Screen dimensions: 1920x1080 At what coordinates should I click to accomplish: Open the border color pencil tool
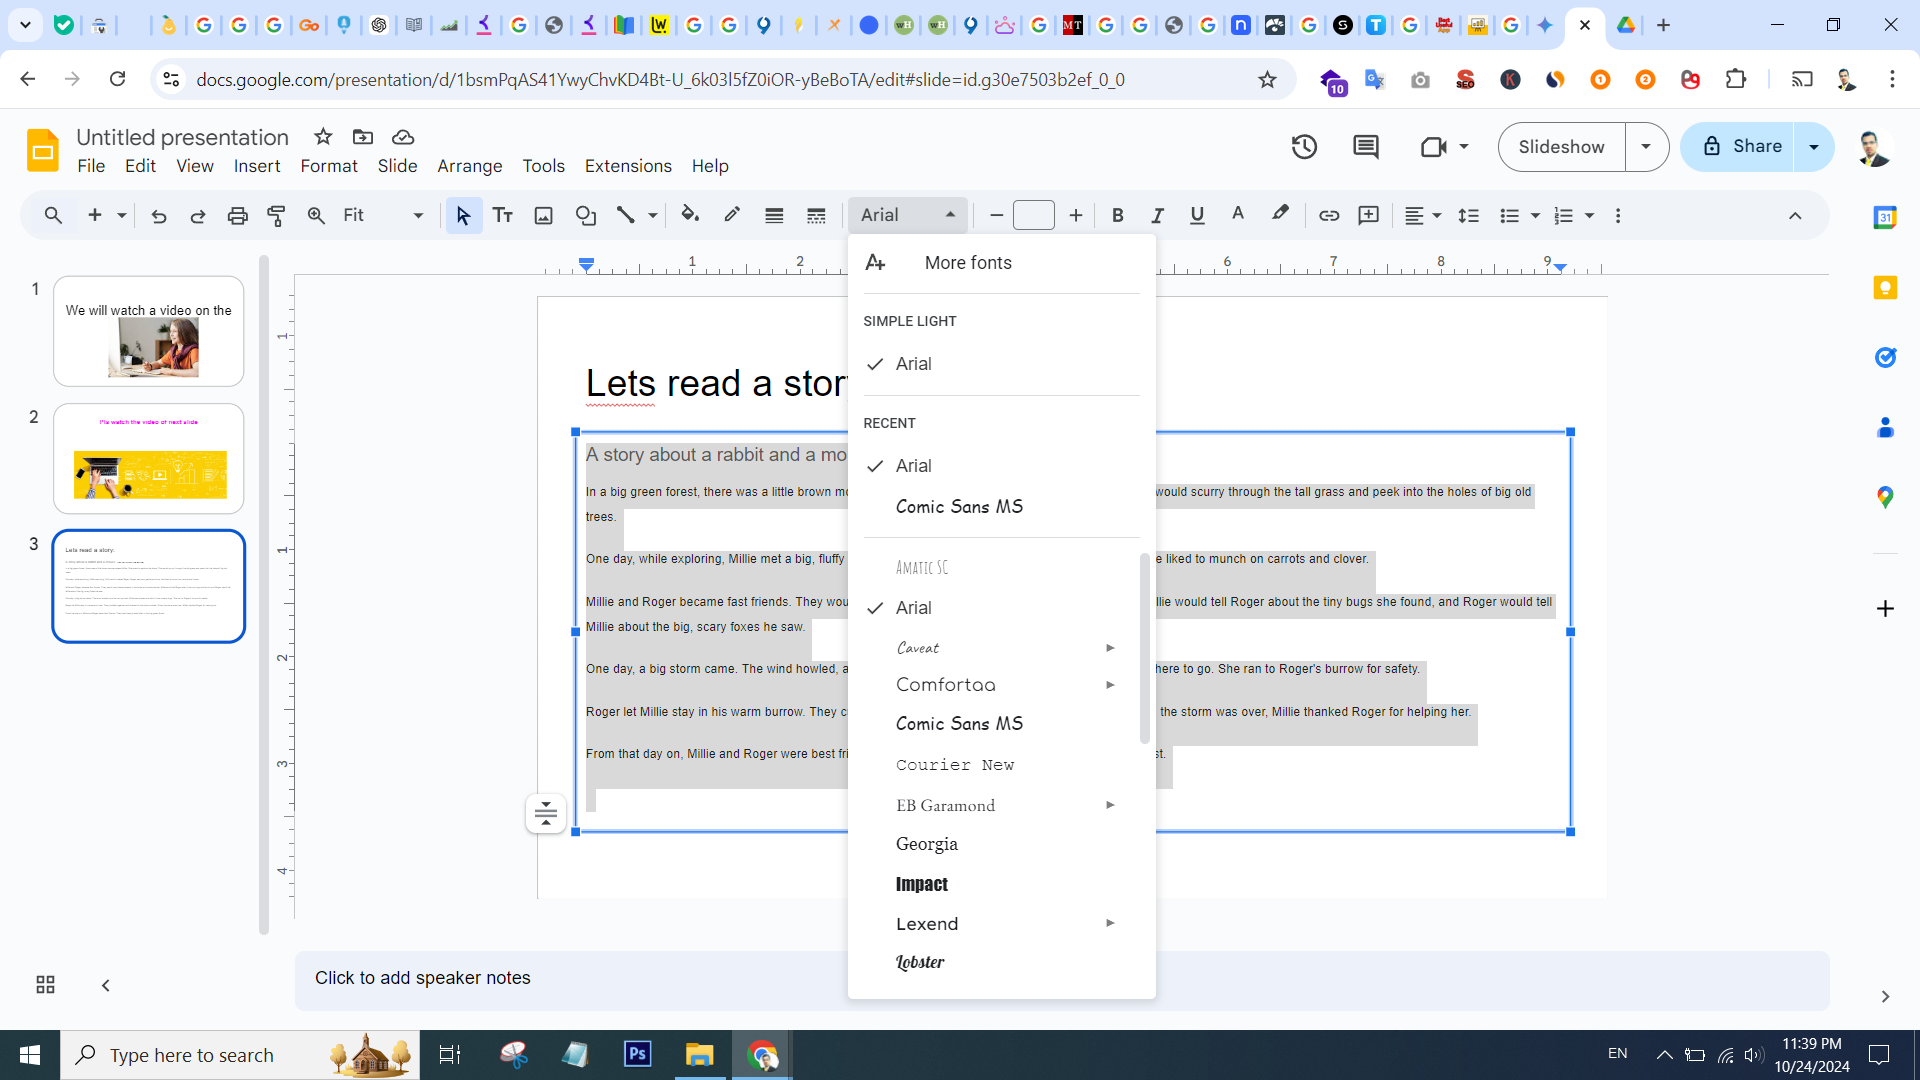pyautogui.click(x=732, y=215)
